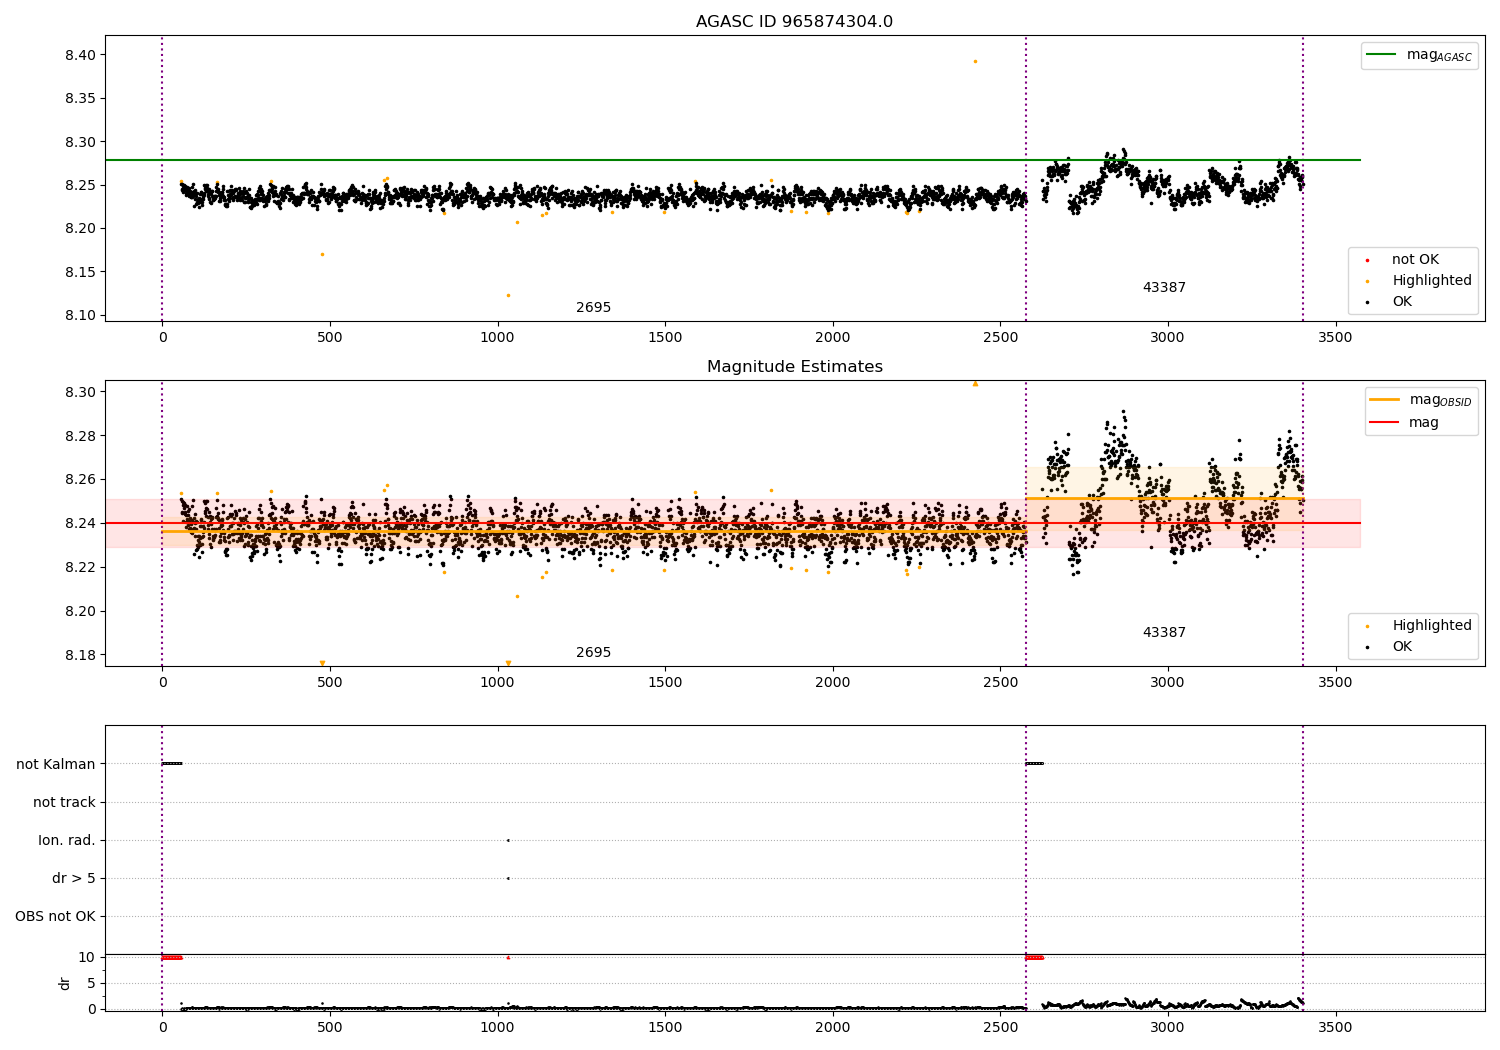
Task: Click the 8.18 y-axis tick label
Action: pyautogui.click(x=80, y=655)
